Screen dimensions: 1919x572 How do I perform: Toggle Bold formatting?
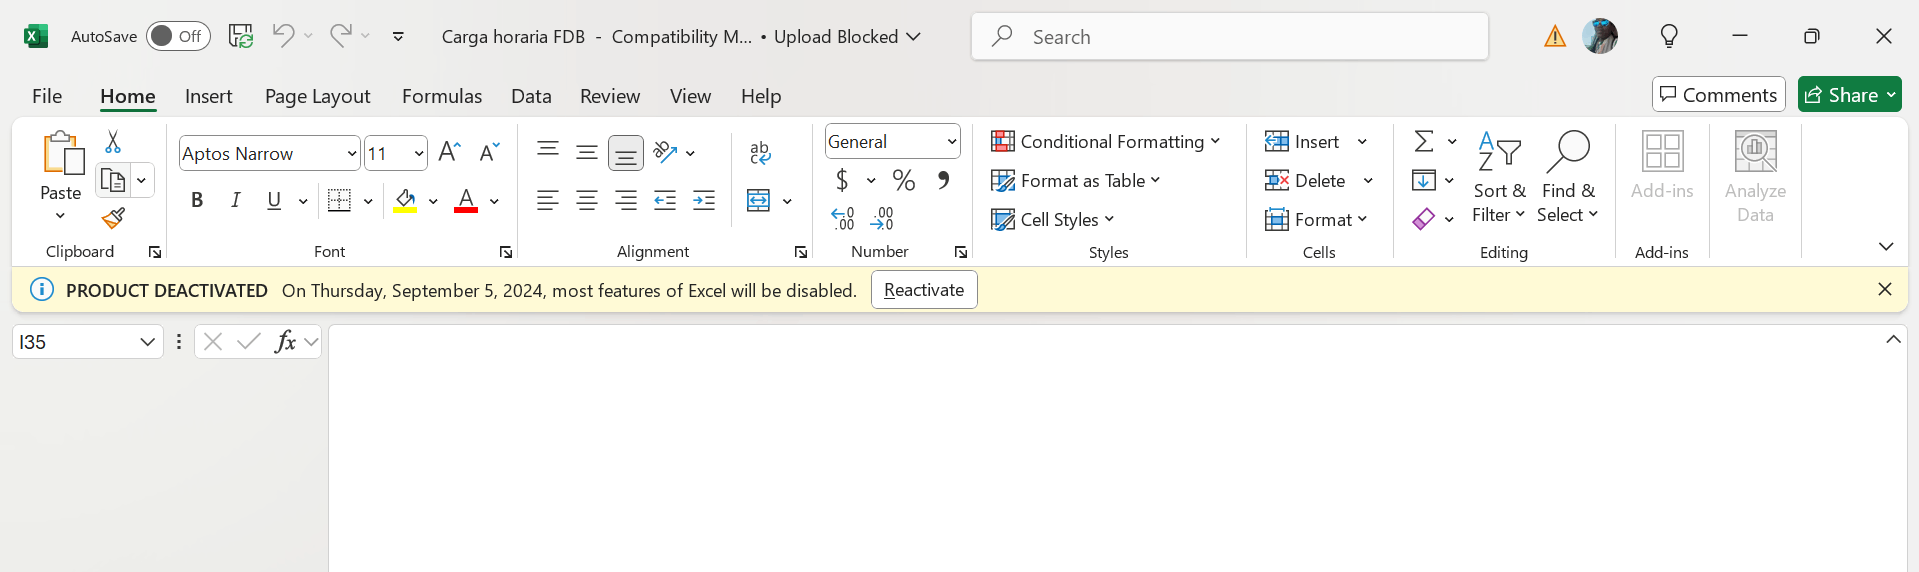coord(197,201)
